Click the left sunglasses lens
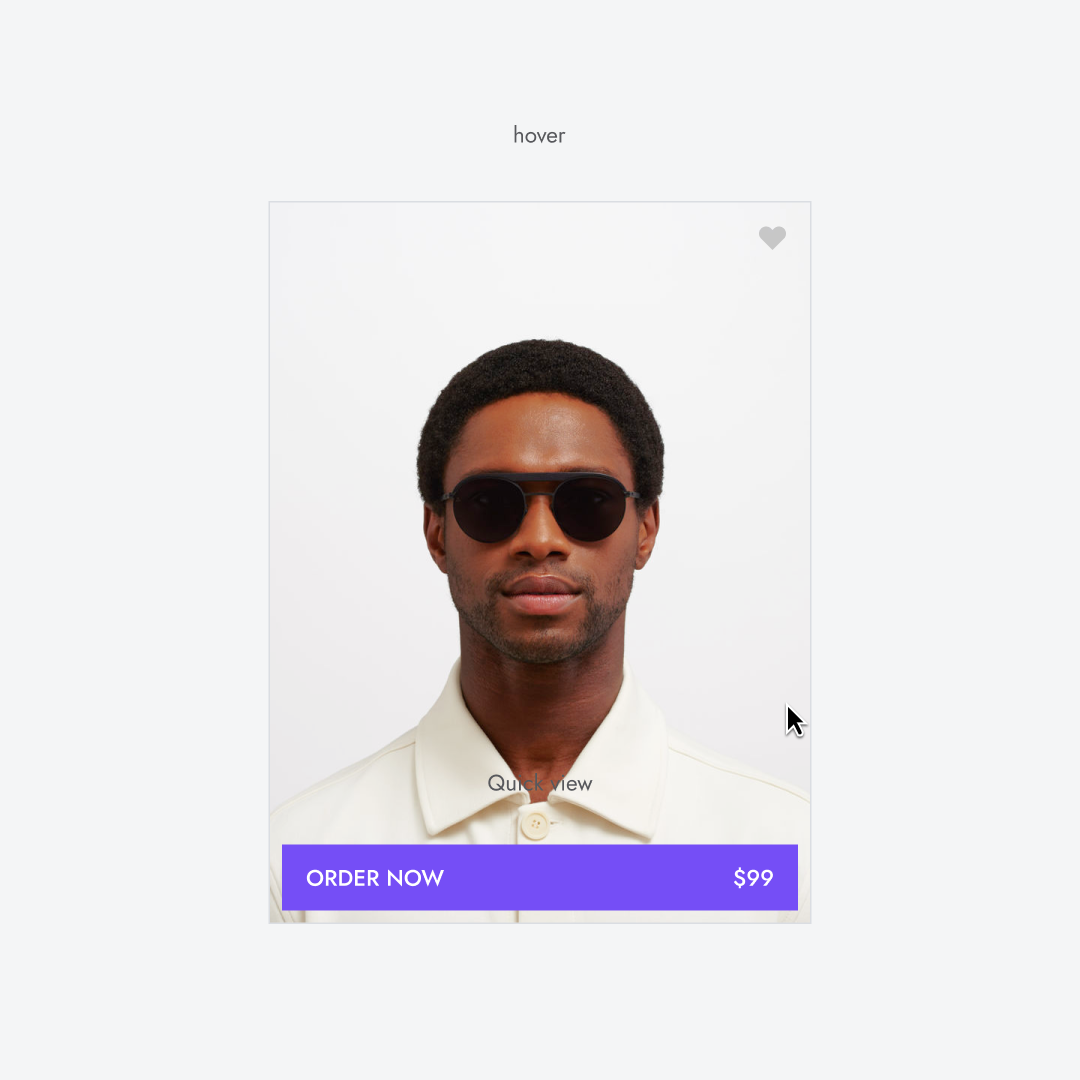This screenshot has width=1080, height=1080. click(x=488, y=510)
